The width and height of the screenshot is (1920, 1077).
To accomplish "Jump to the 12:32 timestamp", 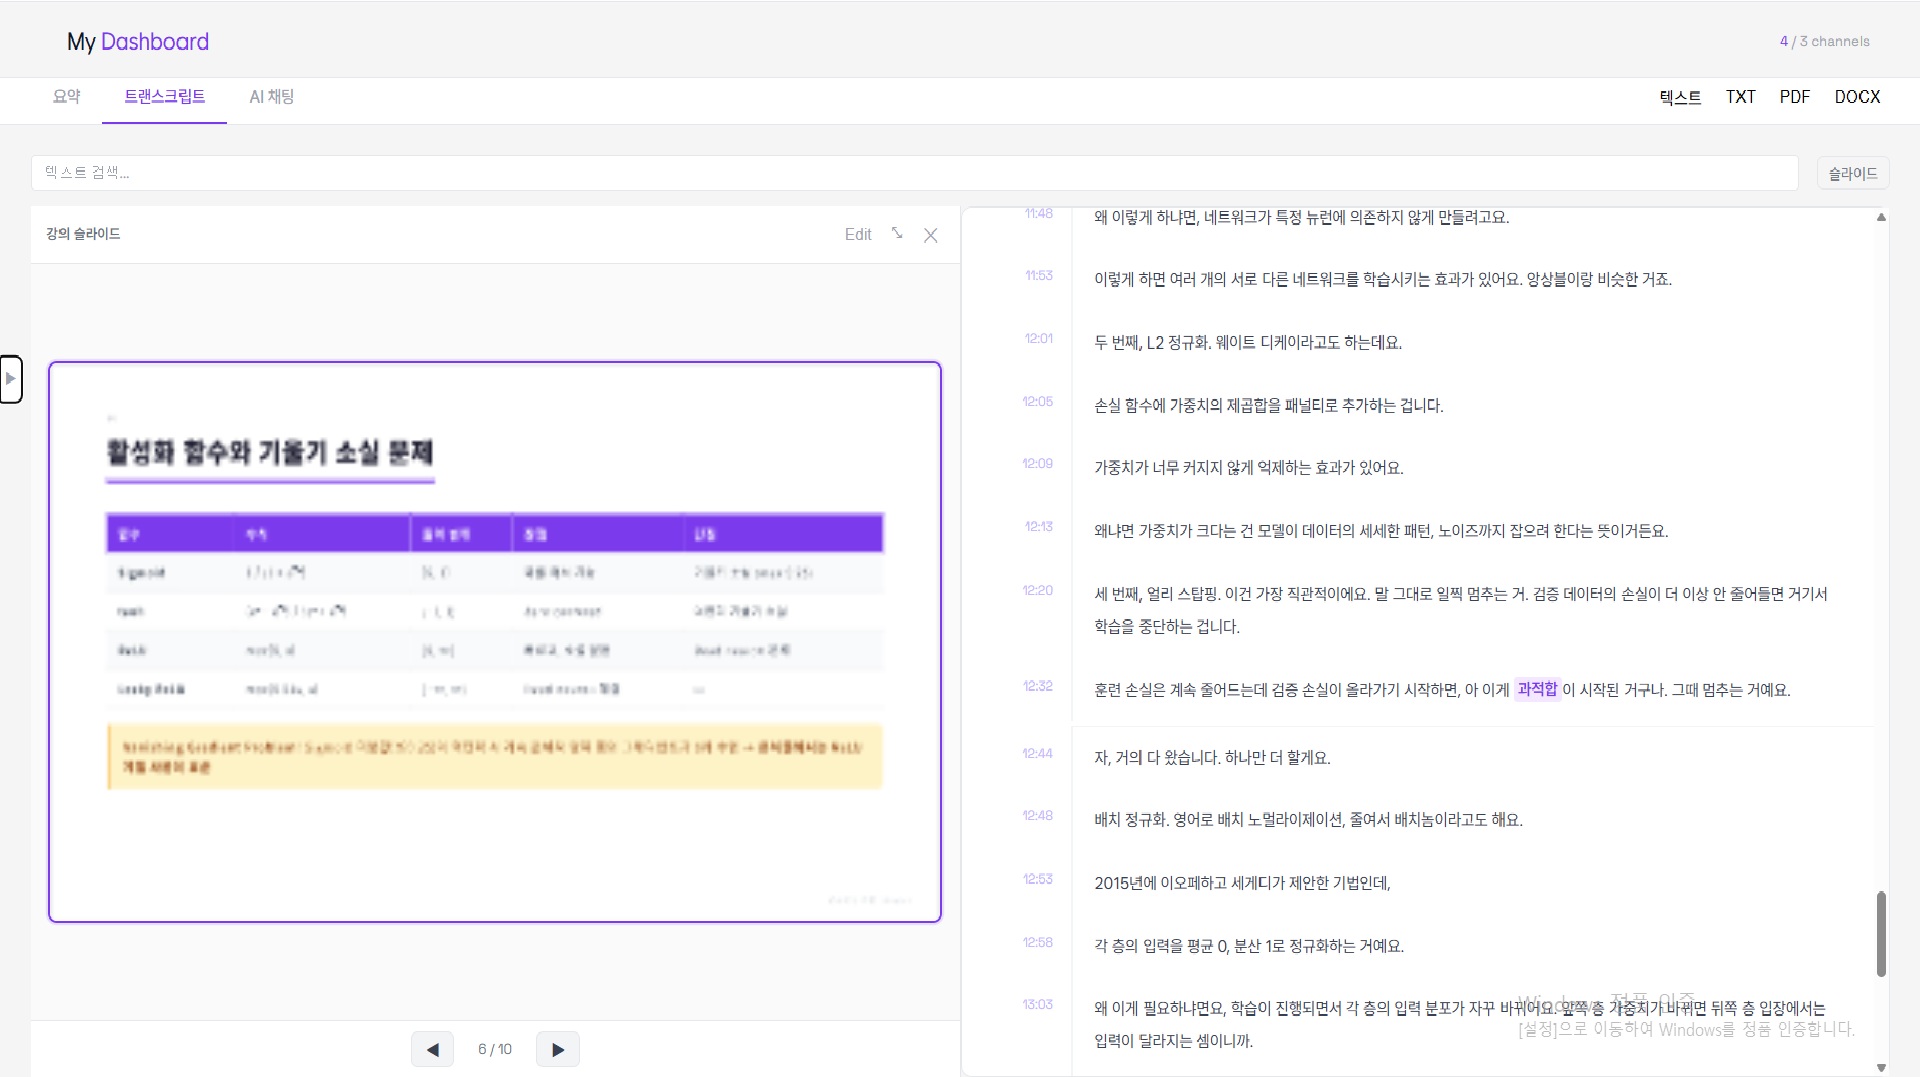I will coord(1037,686).
